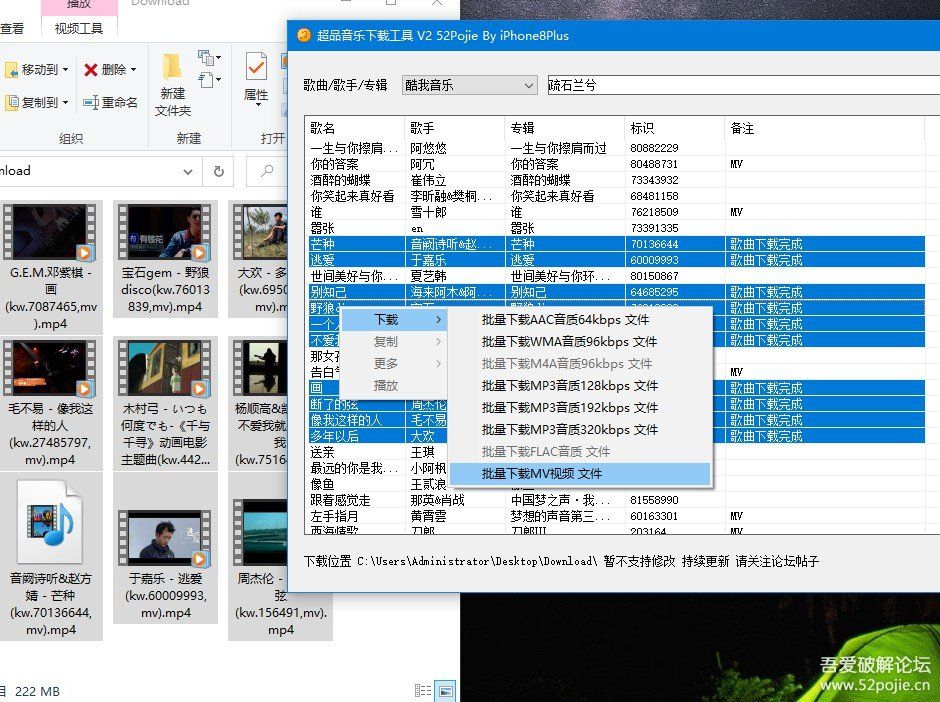Click the 备注 column header

click(824, 128)
